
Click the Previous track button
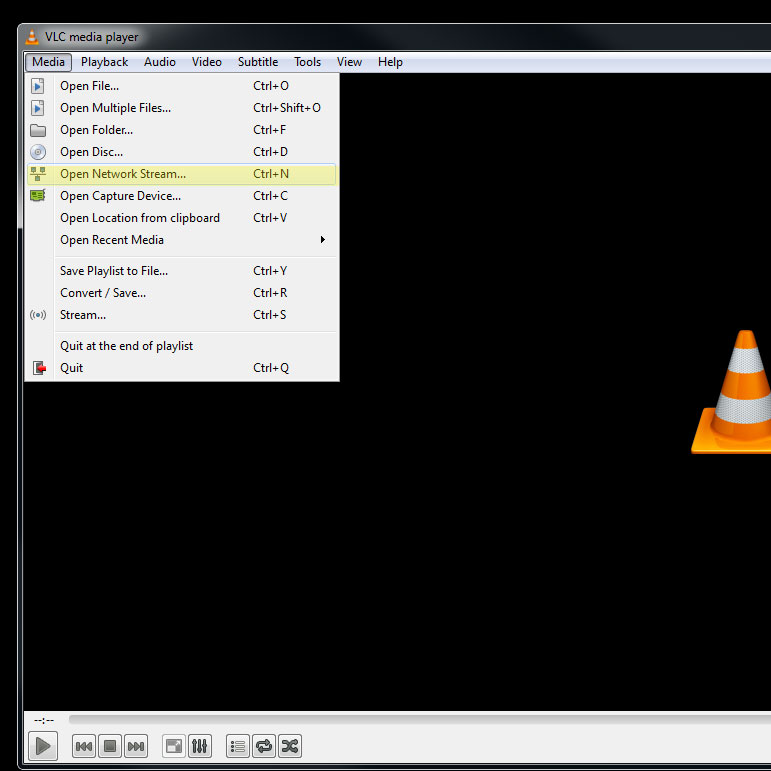85,746
